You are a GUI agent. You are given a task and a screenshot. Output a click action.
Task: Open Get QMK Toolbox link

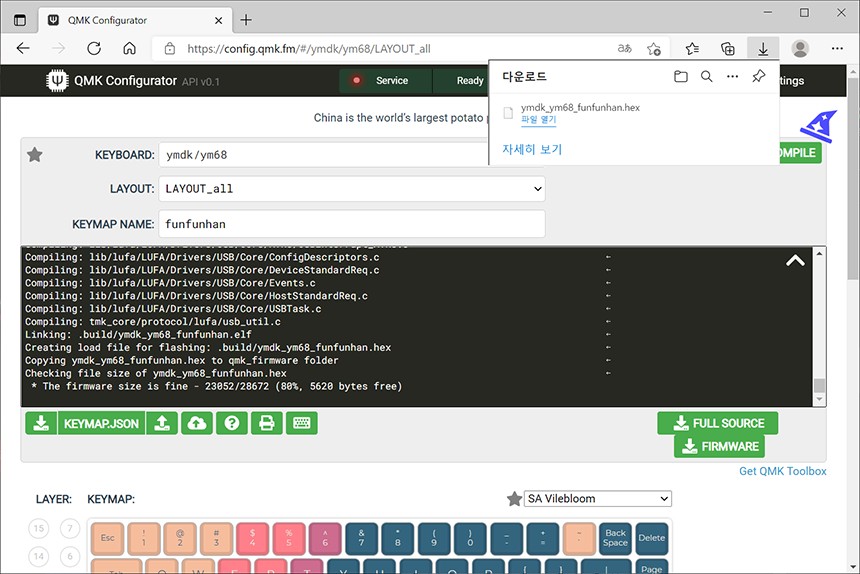tap(783, 471)
